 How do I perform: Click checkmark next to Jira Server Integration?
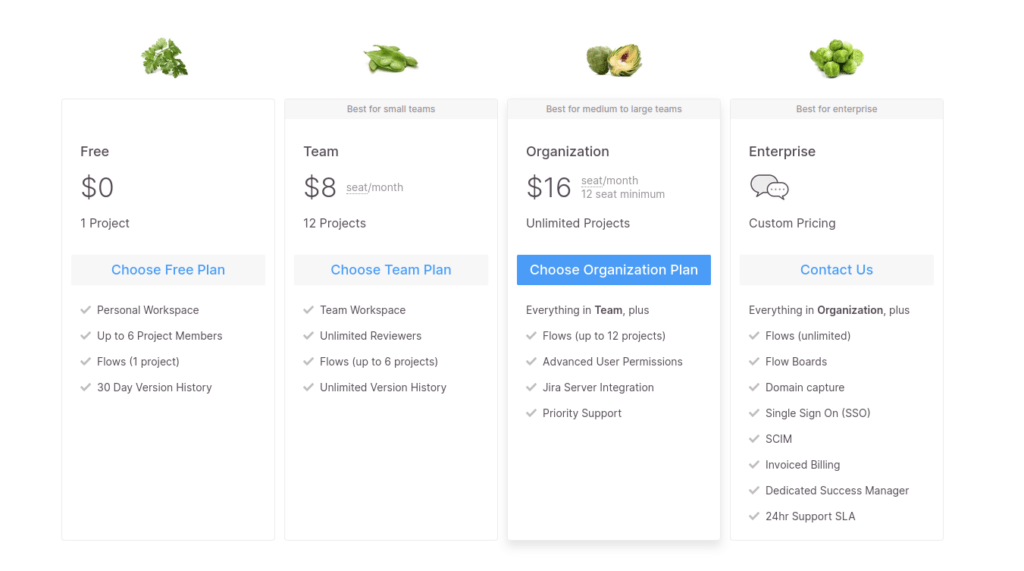pyautogui.click(x=531, y=387)
